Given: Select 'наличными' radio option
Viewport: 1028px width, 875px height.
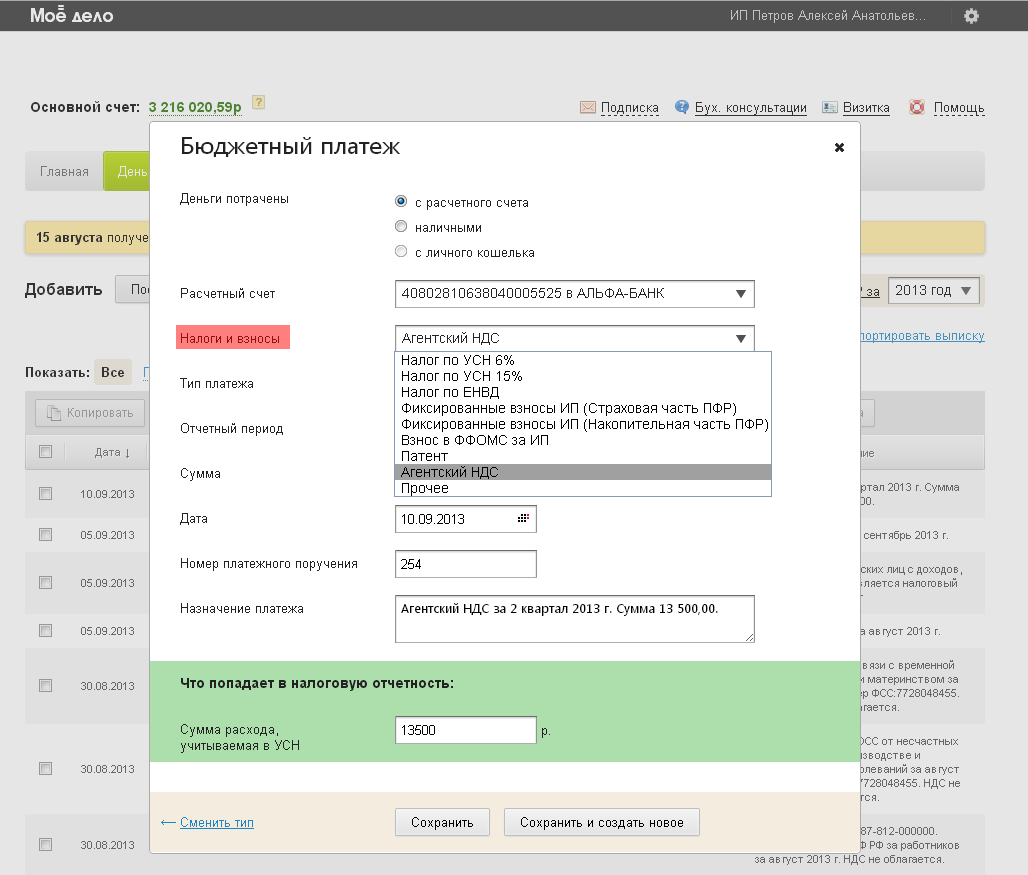Looking at the screenshot, I should click(401, 227).
